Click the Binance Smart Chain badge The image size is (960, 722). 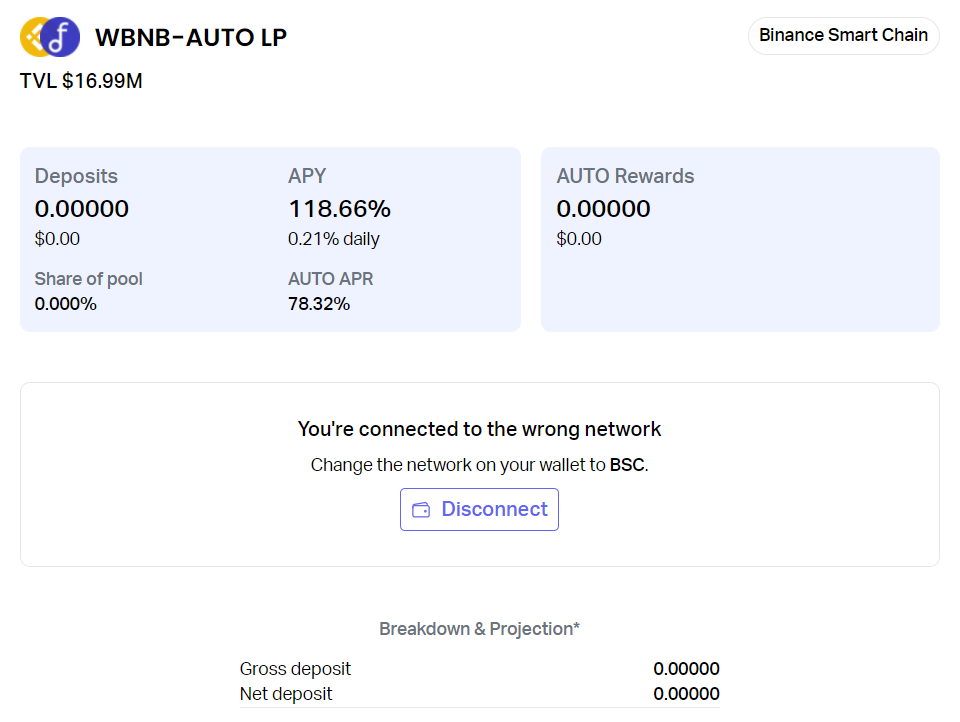tap(843, 36)
